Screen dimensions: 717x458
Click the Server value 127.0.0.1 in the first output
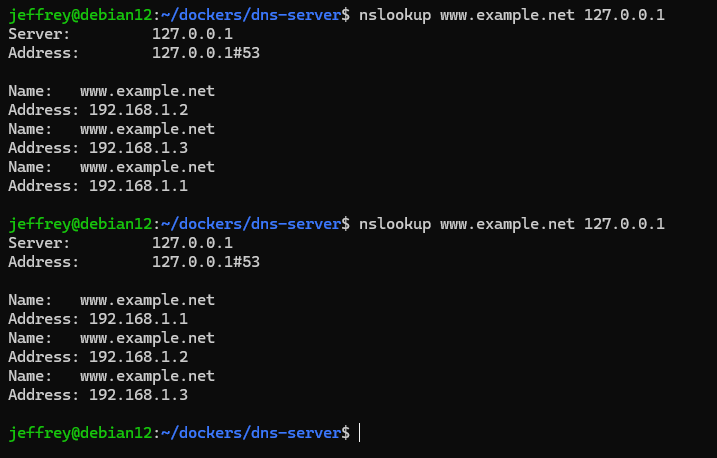(x=192, y=34)
